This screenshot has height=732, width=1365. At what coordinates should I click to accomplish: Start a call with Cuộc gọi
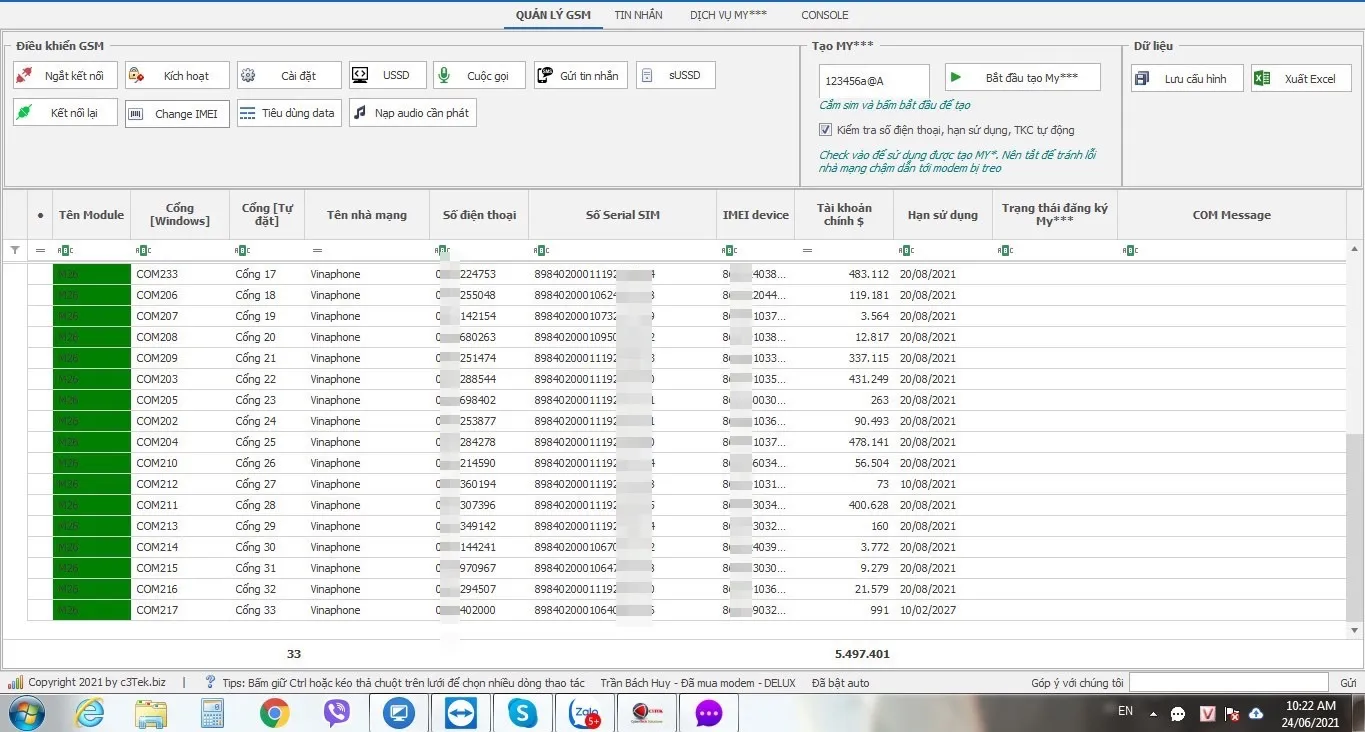[x=479, y=76]
